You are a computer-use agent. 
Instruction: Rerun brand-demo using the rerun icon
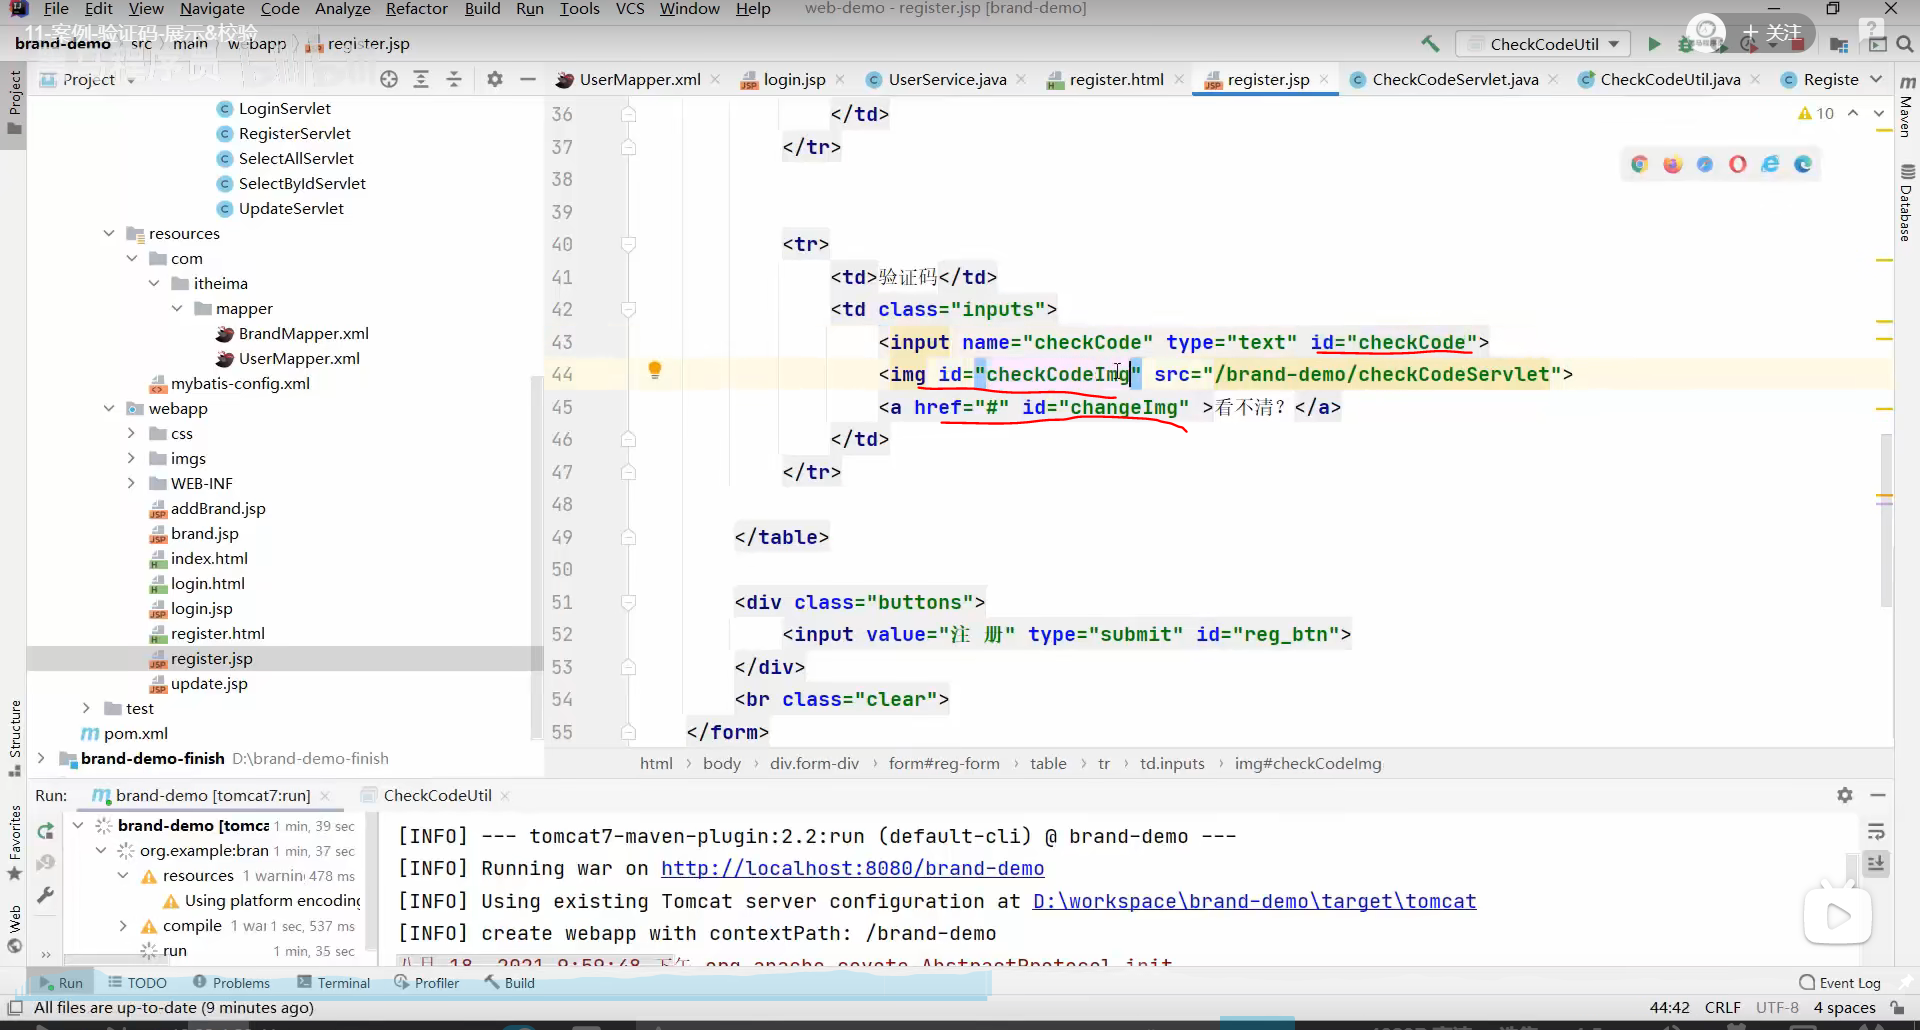[45, 830]
